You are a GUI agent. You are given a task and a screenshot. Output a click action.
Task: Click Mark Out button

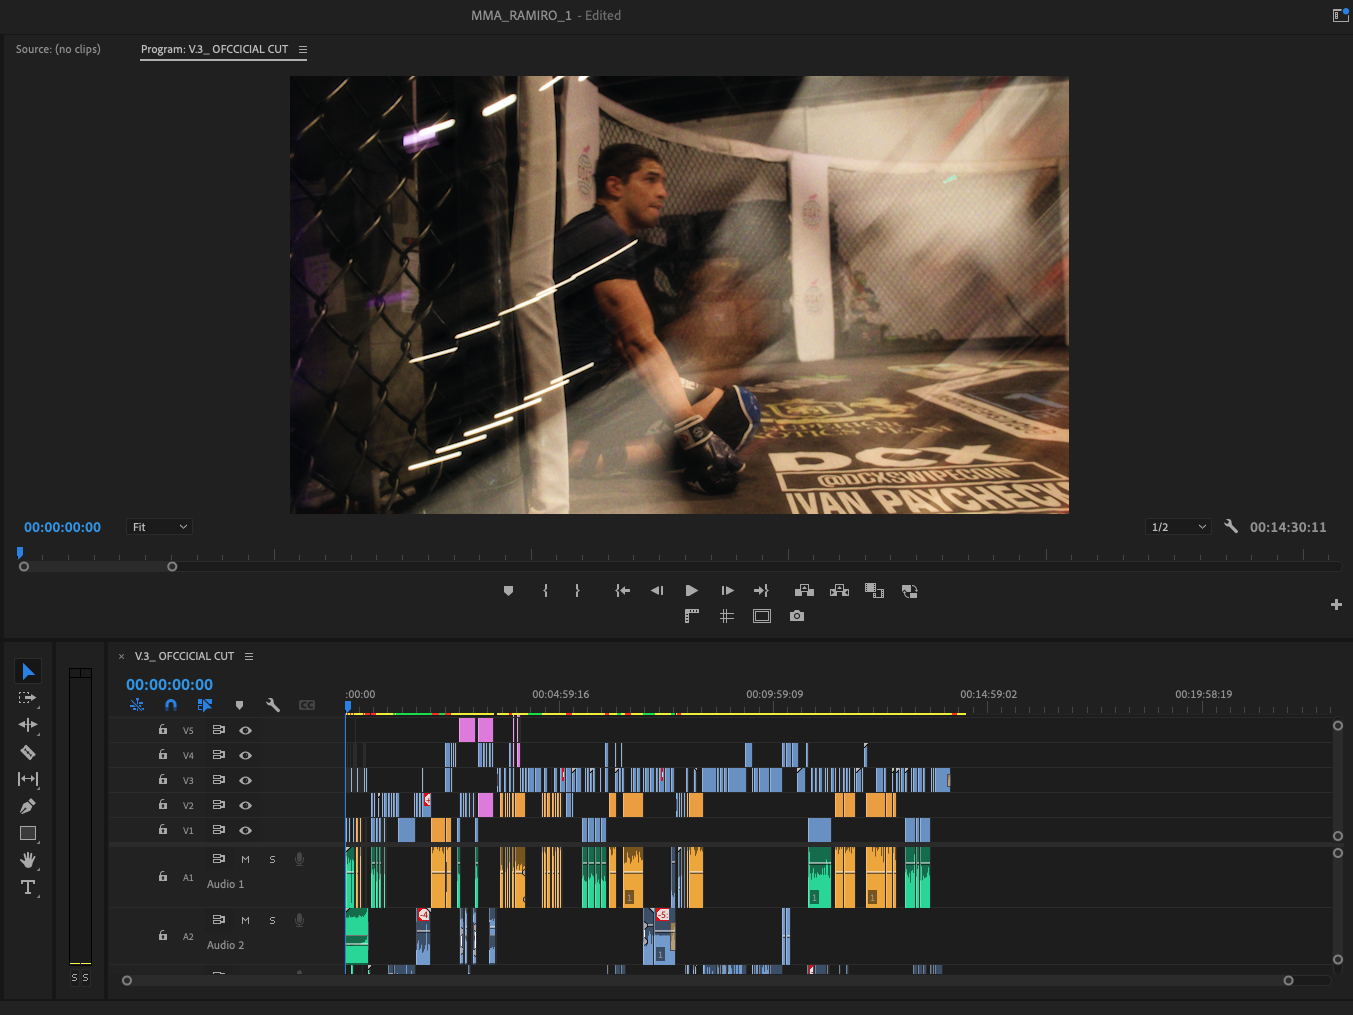click(577, 591)
